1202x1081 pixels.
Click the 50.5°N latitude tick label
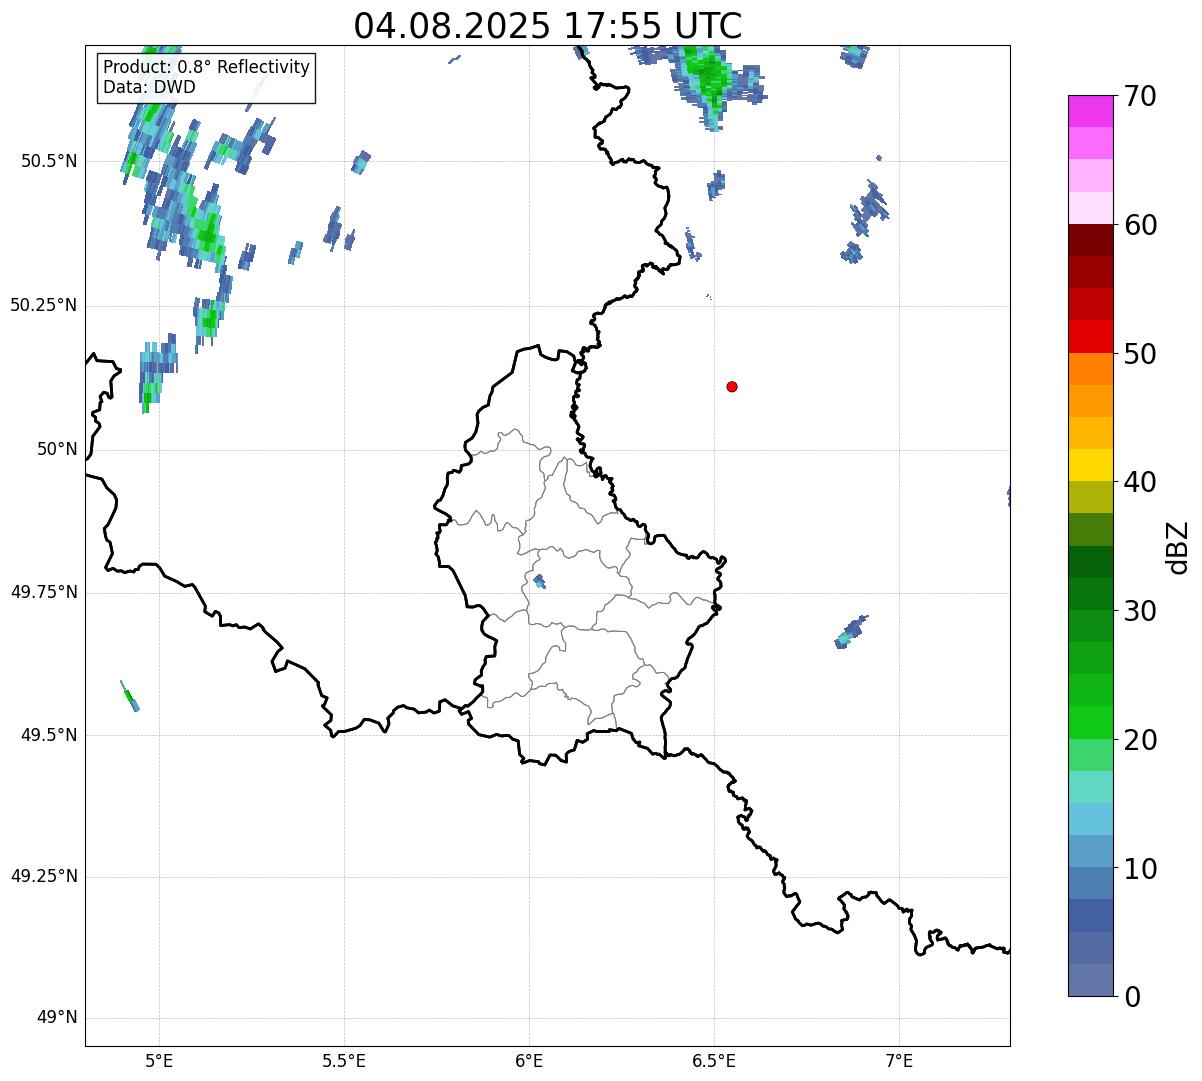[44, 161]
